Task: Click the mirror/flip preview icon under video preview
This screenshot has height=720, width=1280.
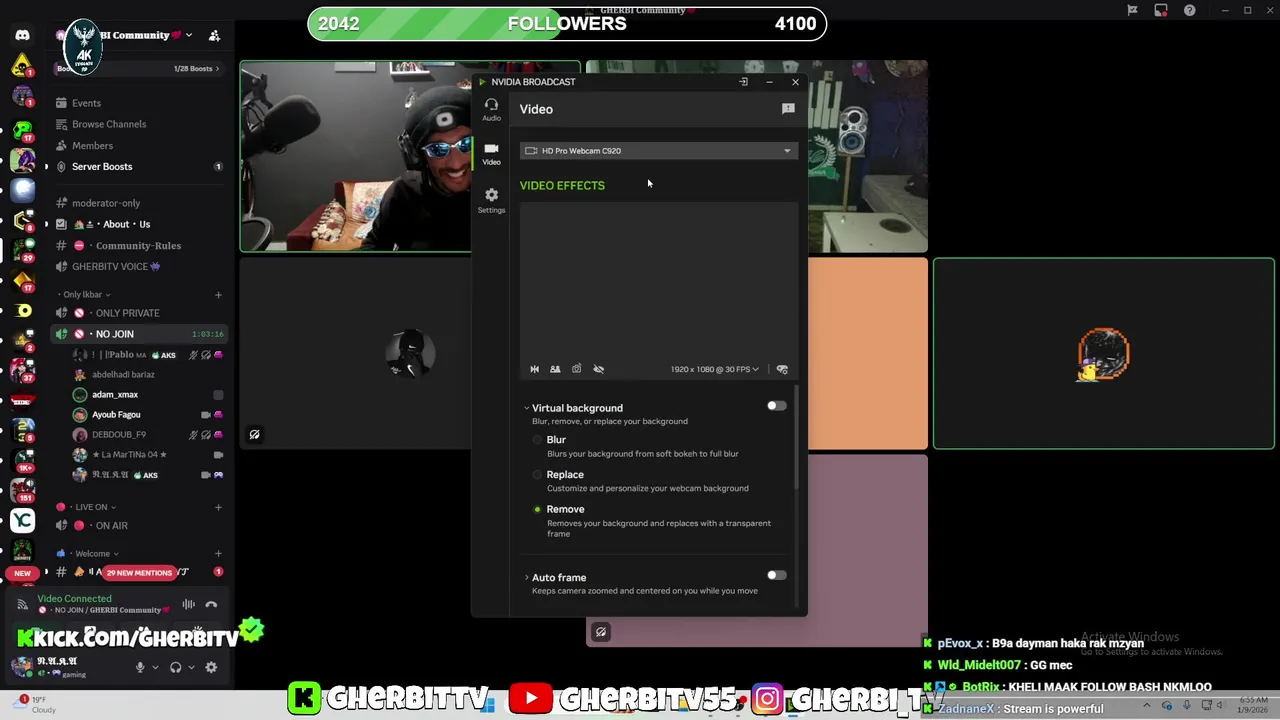Action: 534,369
